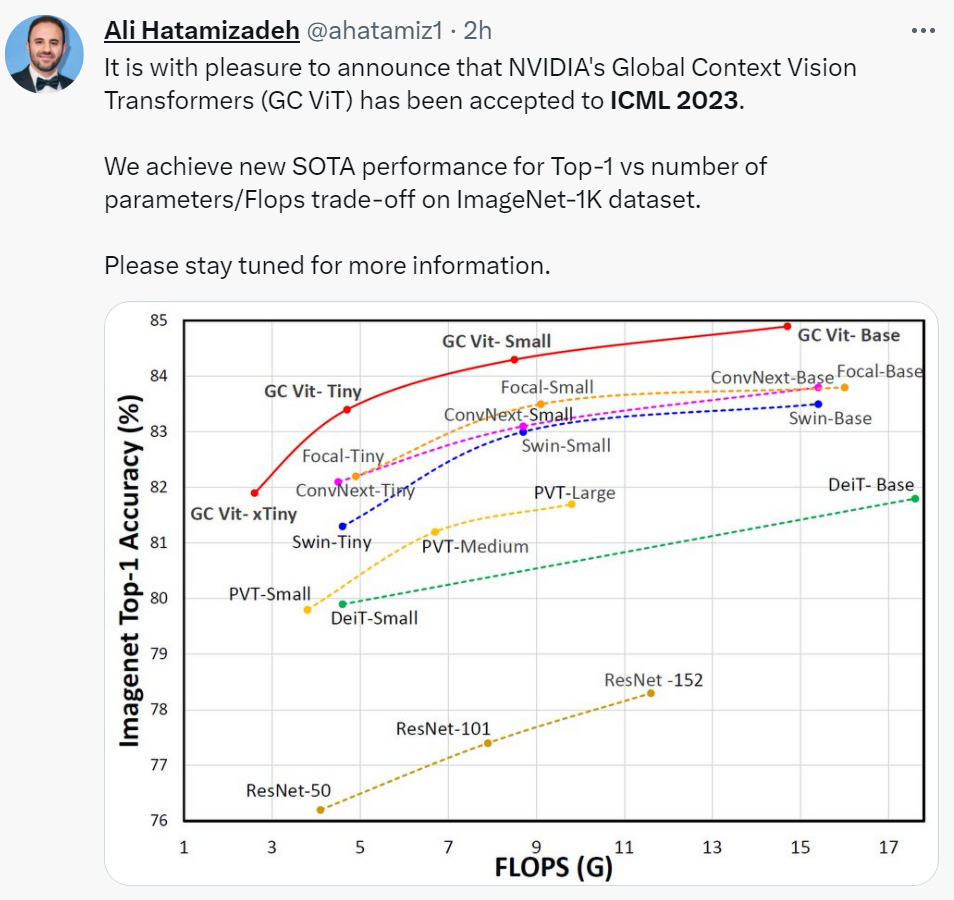Click the green DeiT- Base data point

[x=915, y=498]
